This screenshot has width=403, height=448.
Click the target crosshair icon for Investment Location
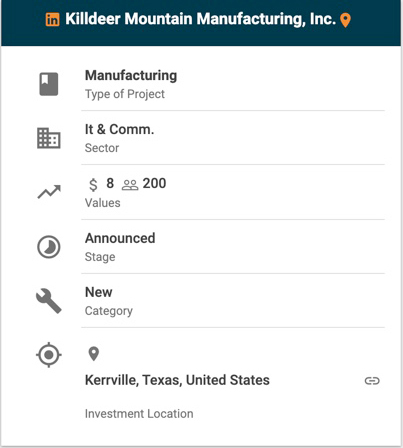tap(49, 355)
